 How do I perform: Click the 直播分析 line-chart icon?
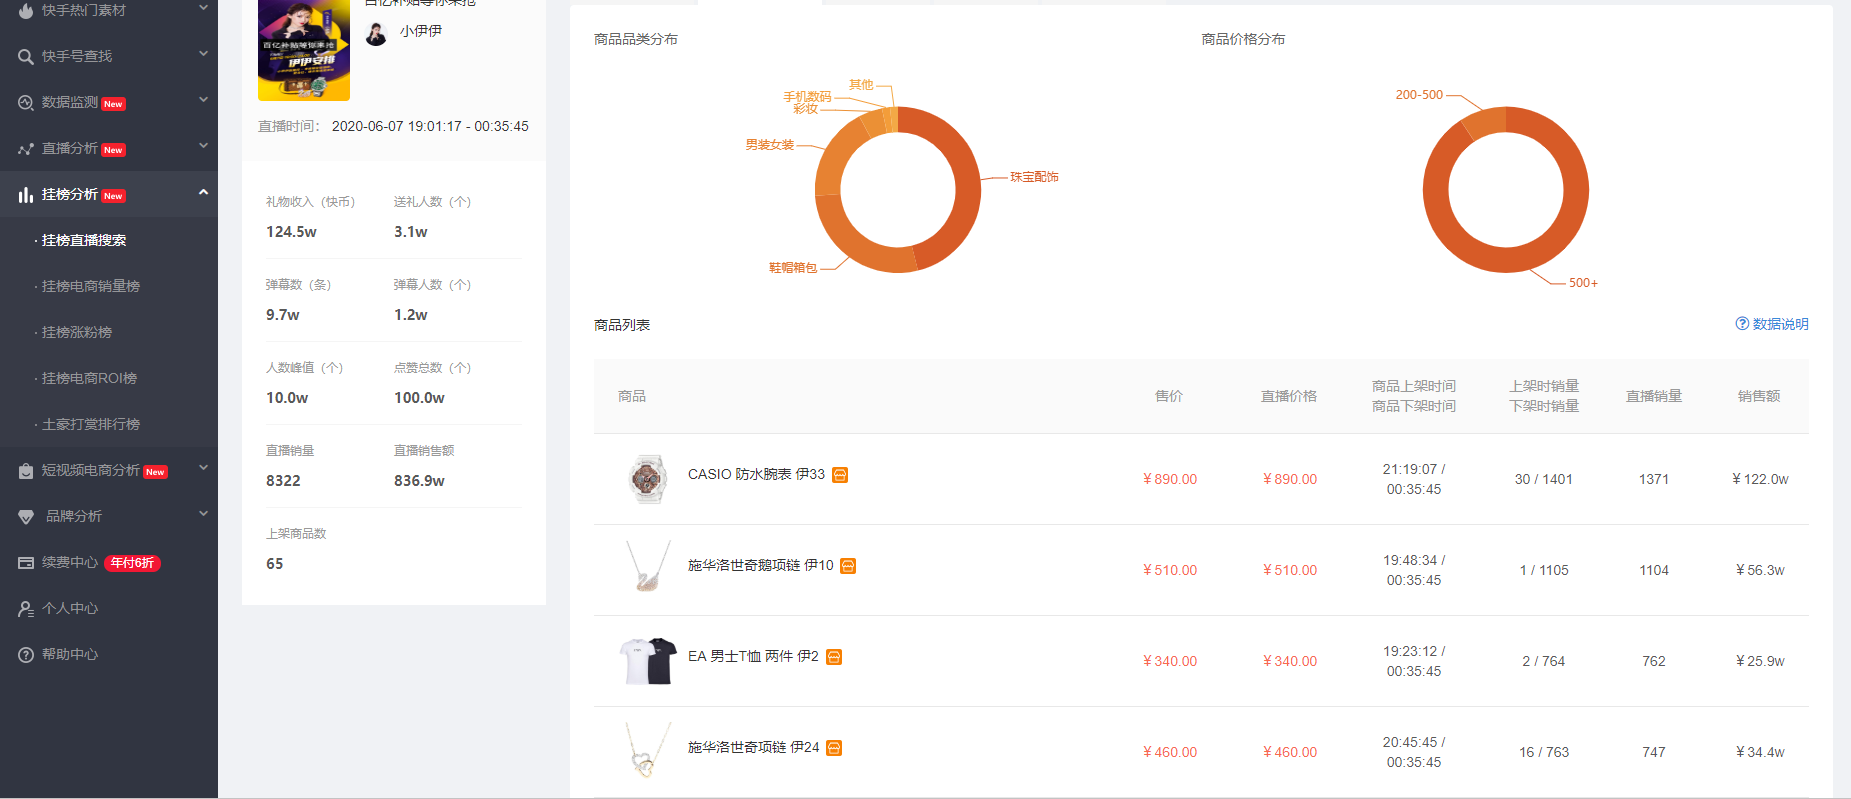pos(26,149)
